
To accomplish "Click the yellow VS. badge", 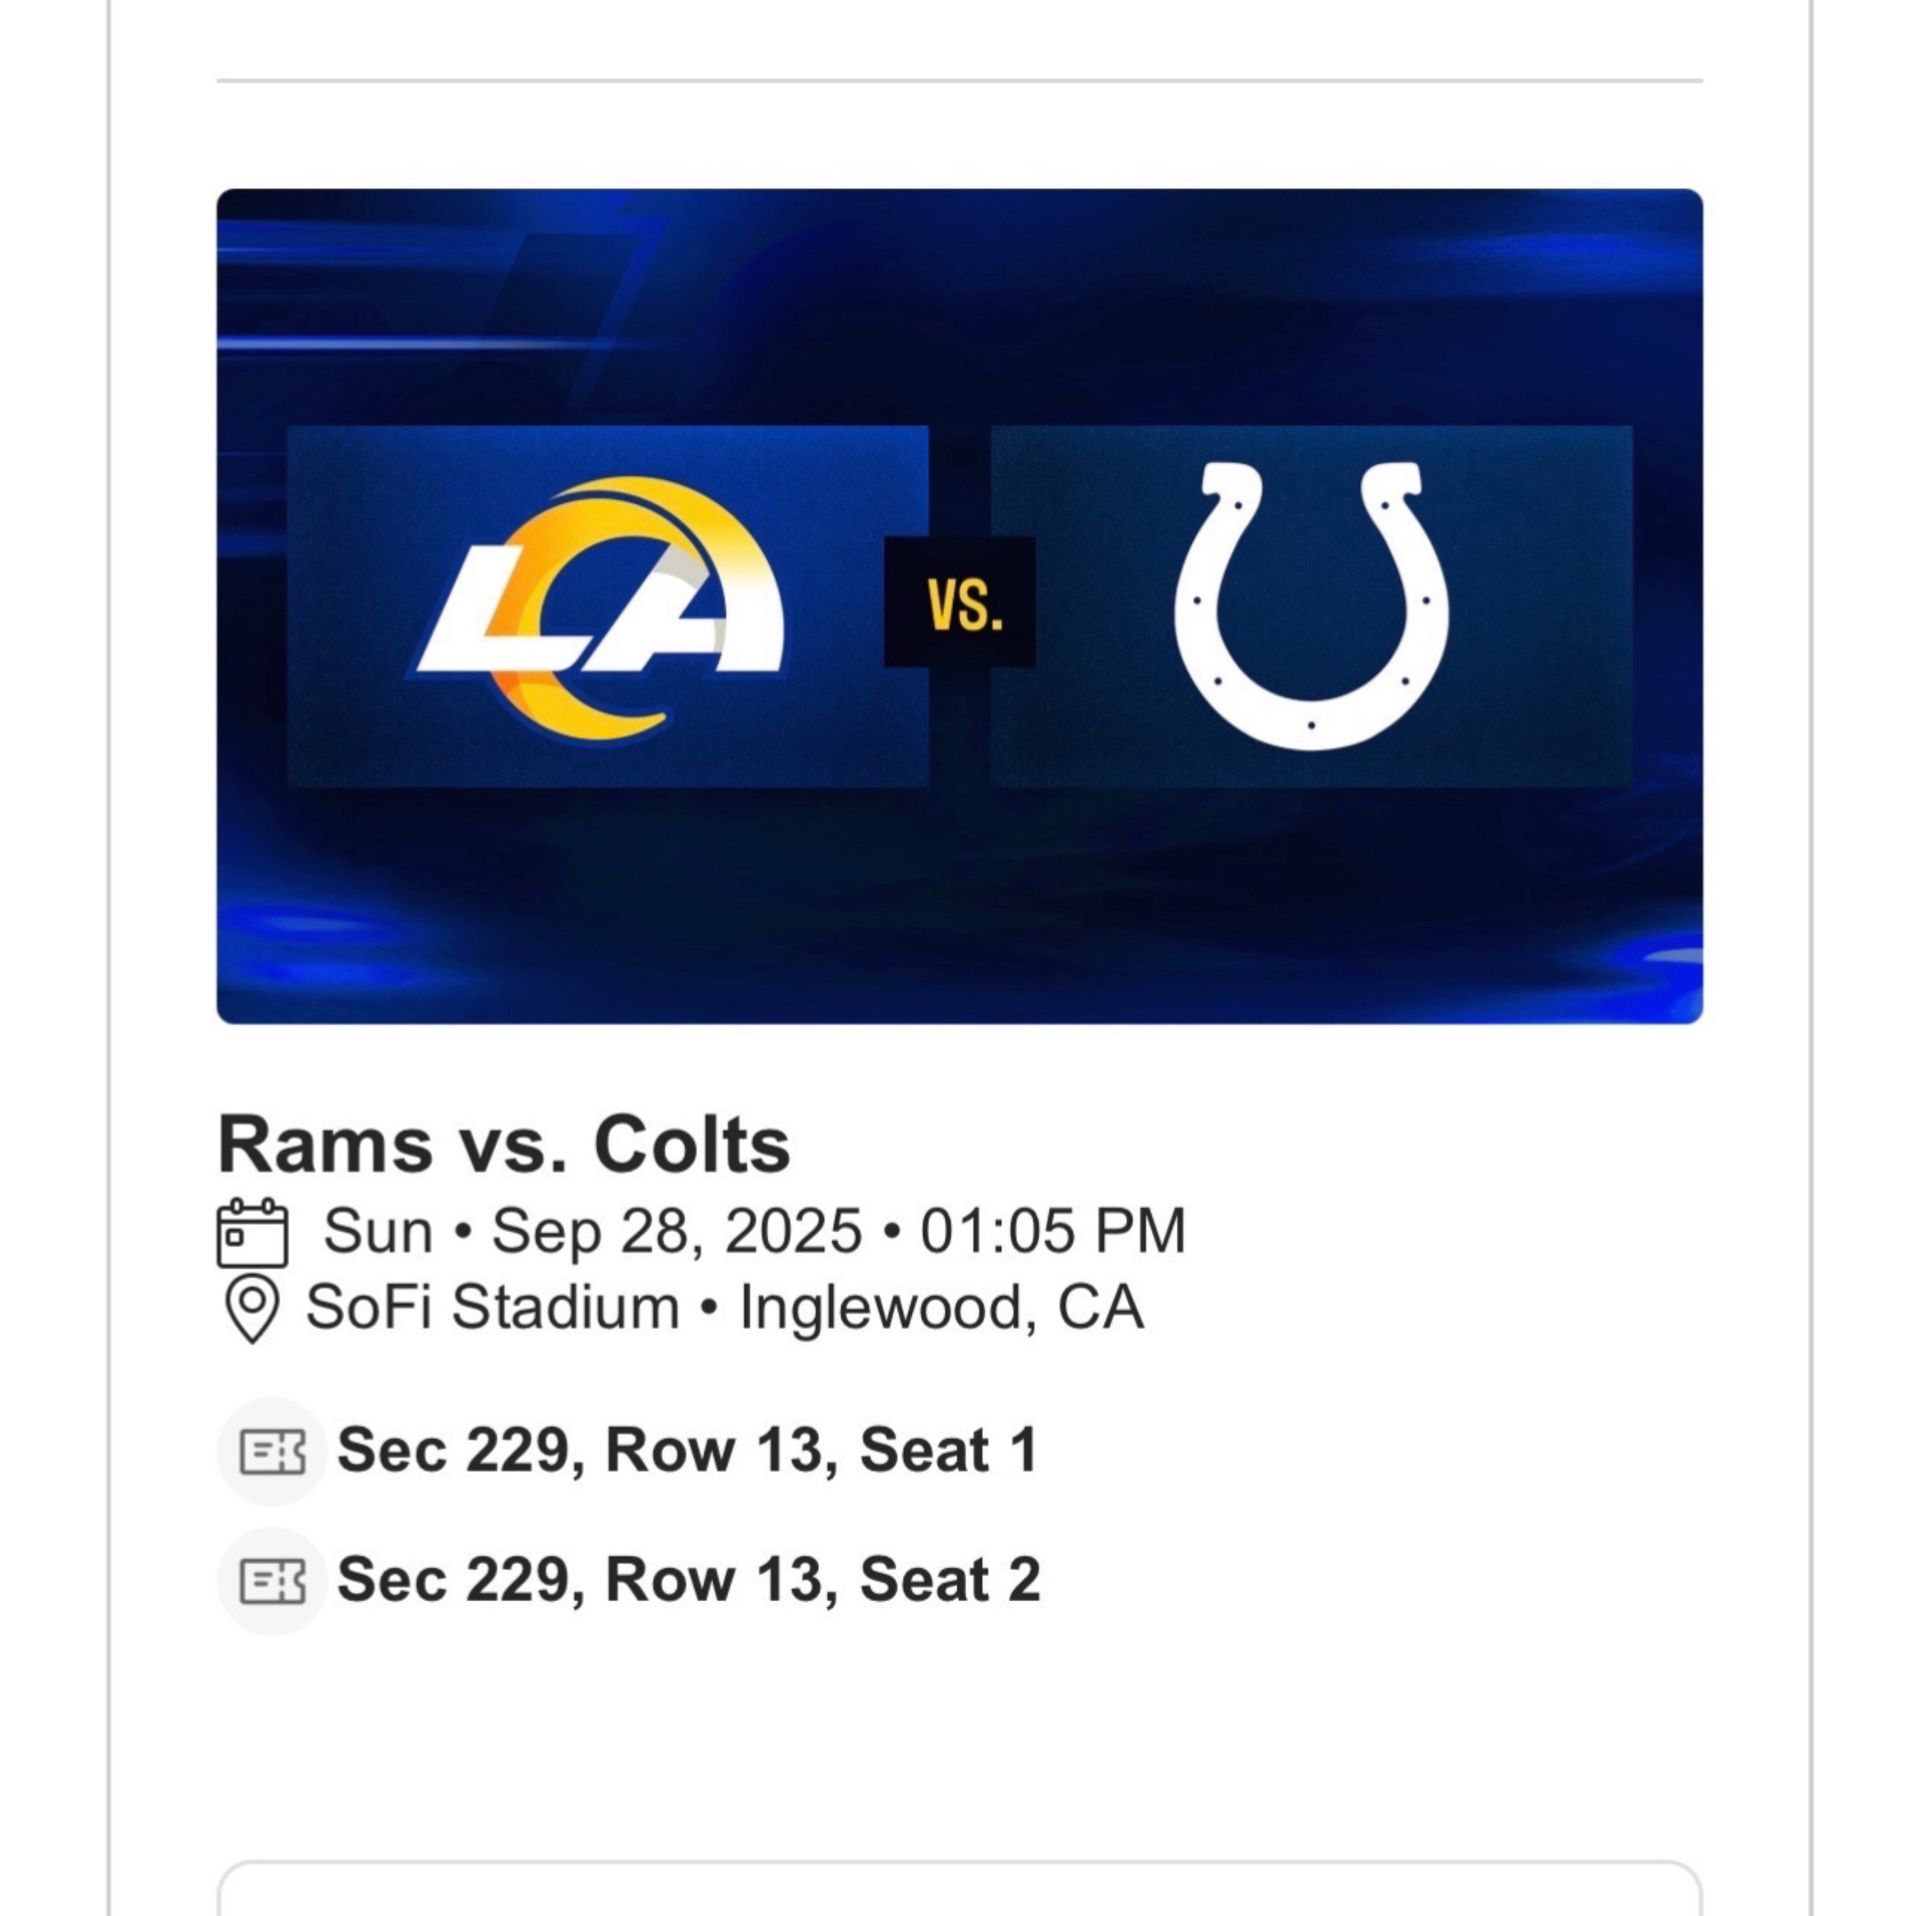I will (x=960, y=604).
